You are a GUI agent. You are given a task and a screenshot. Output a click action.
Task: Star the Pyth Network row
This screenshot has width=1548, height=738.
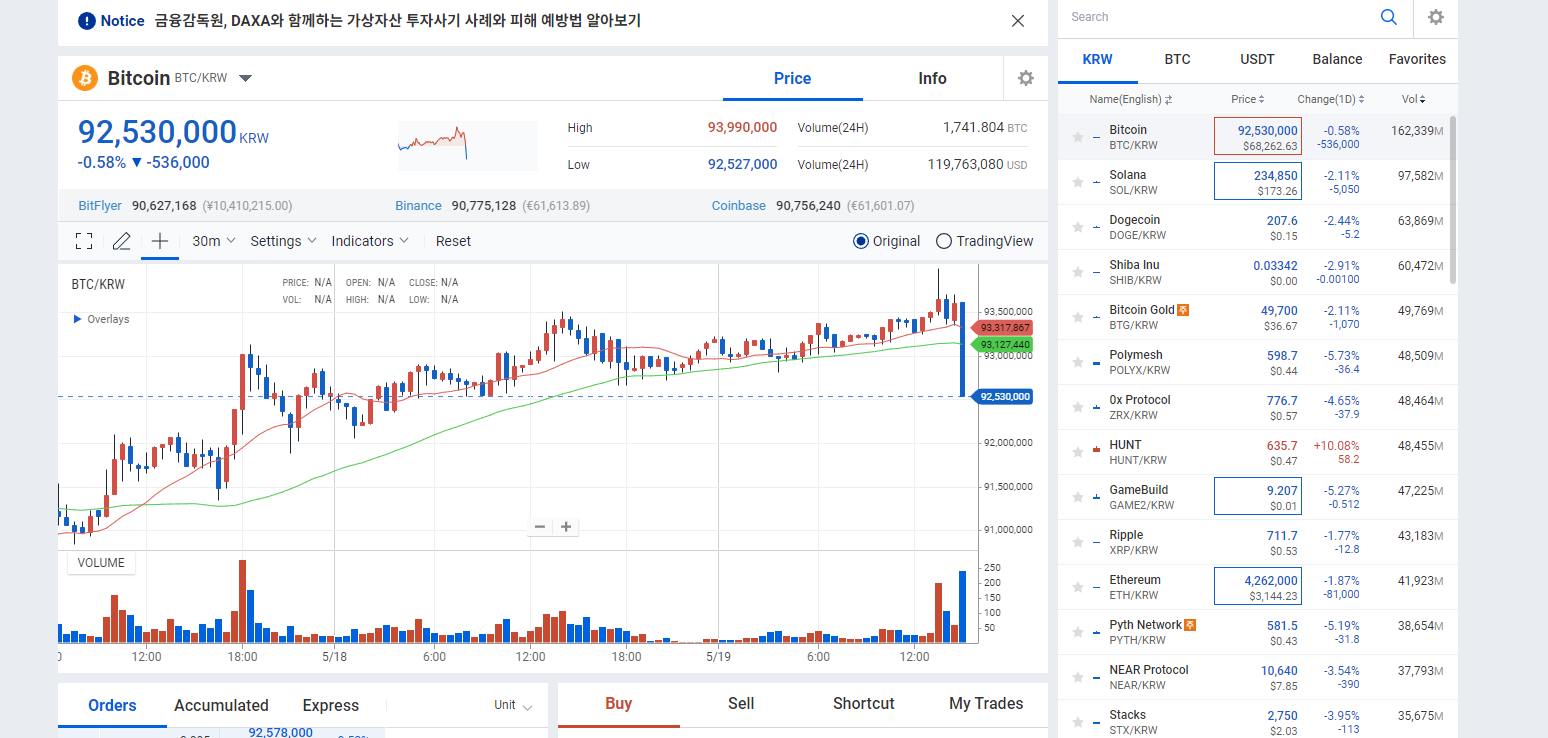click(1078, 632)
